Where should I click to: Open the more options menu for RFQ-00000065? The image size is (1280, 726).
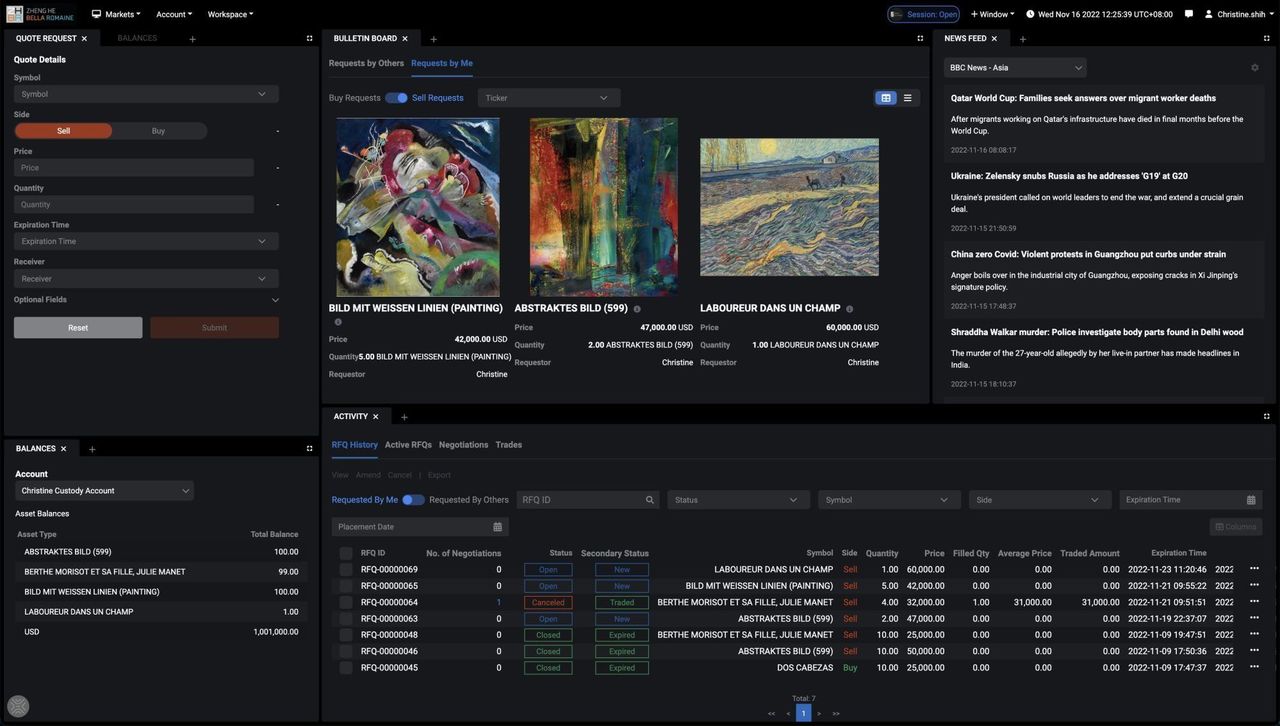pos(1254,586)
